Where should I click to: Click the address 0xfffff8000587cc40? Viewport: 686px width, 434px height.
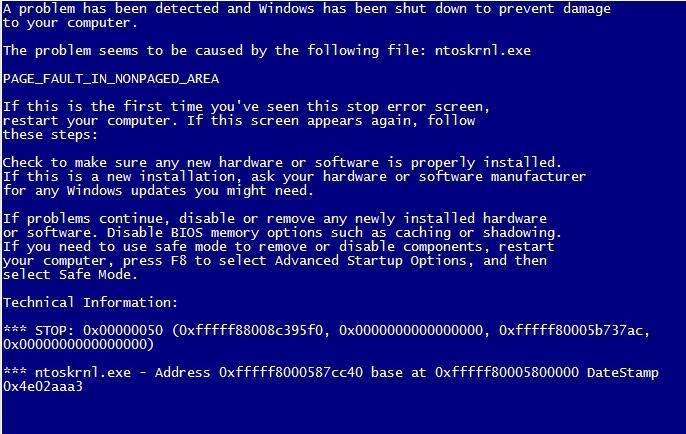[291, 373]
